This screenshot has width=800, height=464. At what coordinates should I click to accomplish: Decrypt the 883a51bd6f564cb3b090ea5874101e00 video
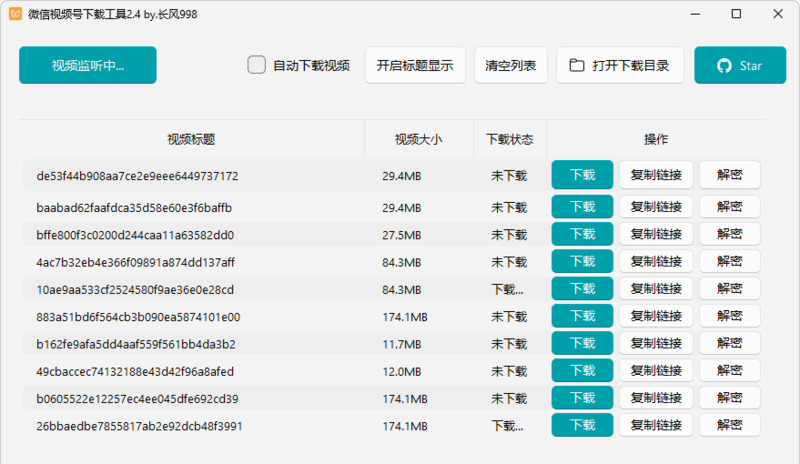[x=729, y=317]
